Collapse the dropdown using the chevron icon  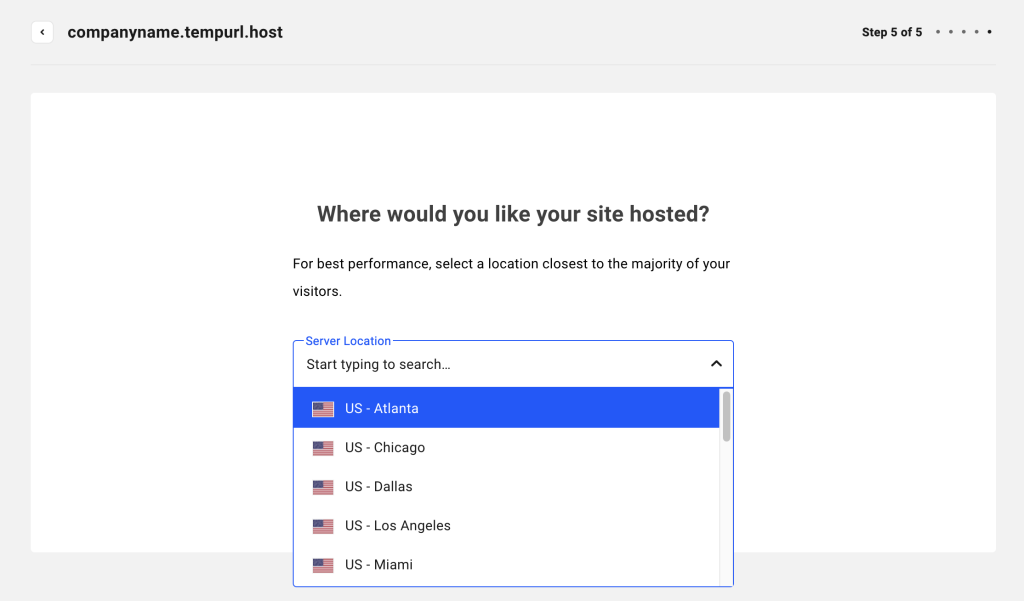tap(716, 363)
